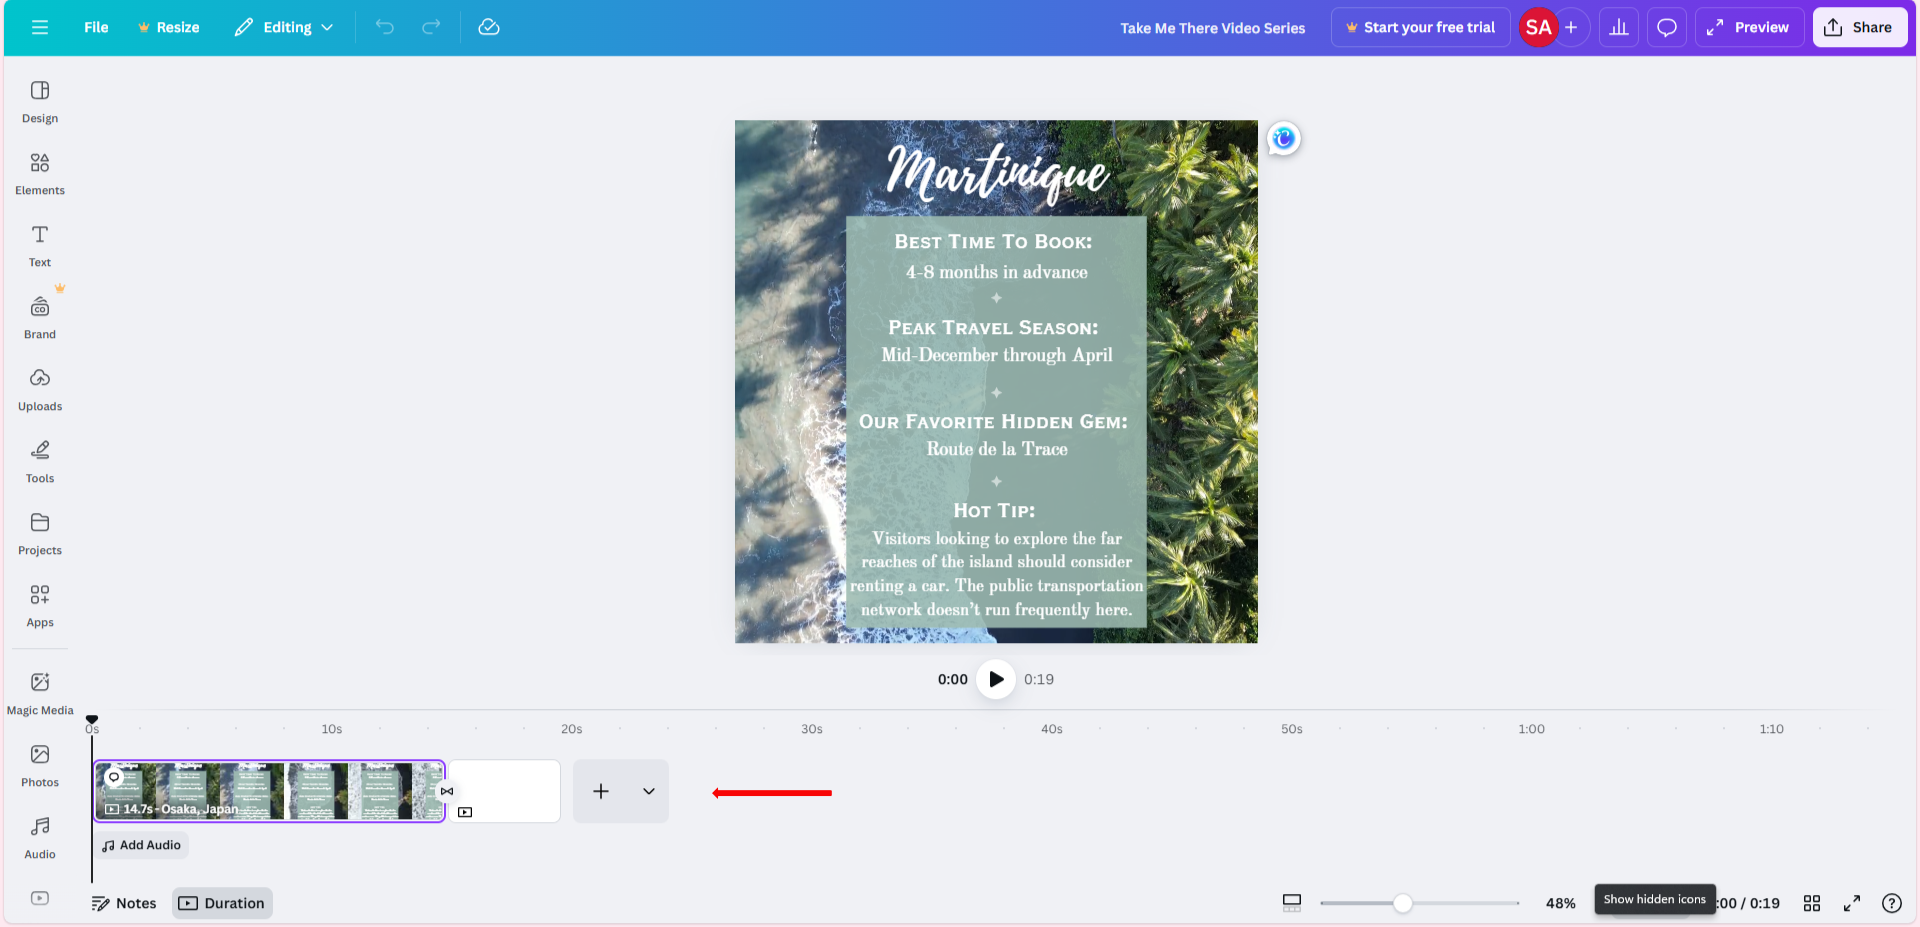The image size is (1920, 927).
Task: Click the Share button
Action: click(x=1859, y=27)
